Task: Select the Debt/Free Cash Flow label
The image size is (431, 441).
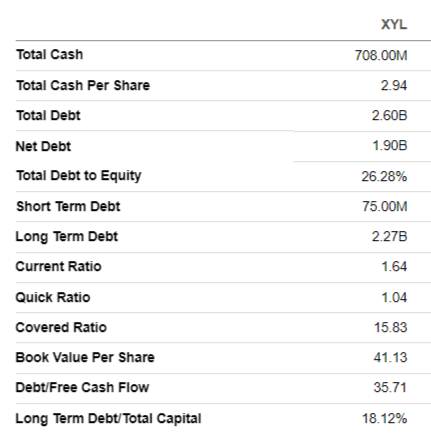Action: [x=82, y=387]
